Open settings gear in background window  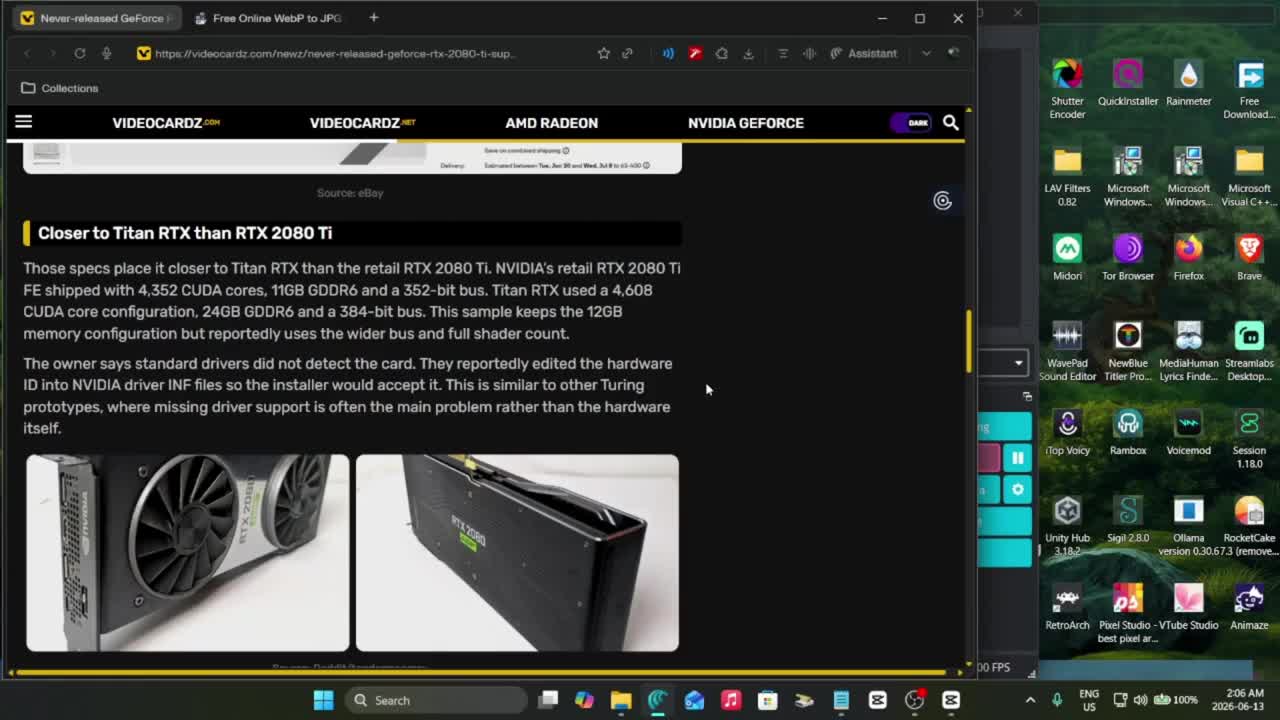pyautogui.click(x=1017, y=490)
